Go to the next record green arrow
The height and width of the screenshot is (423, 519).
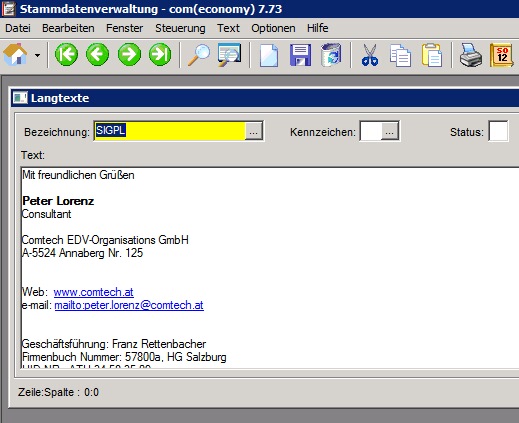click(x=129, y=54)
